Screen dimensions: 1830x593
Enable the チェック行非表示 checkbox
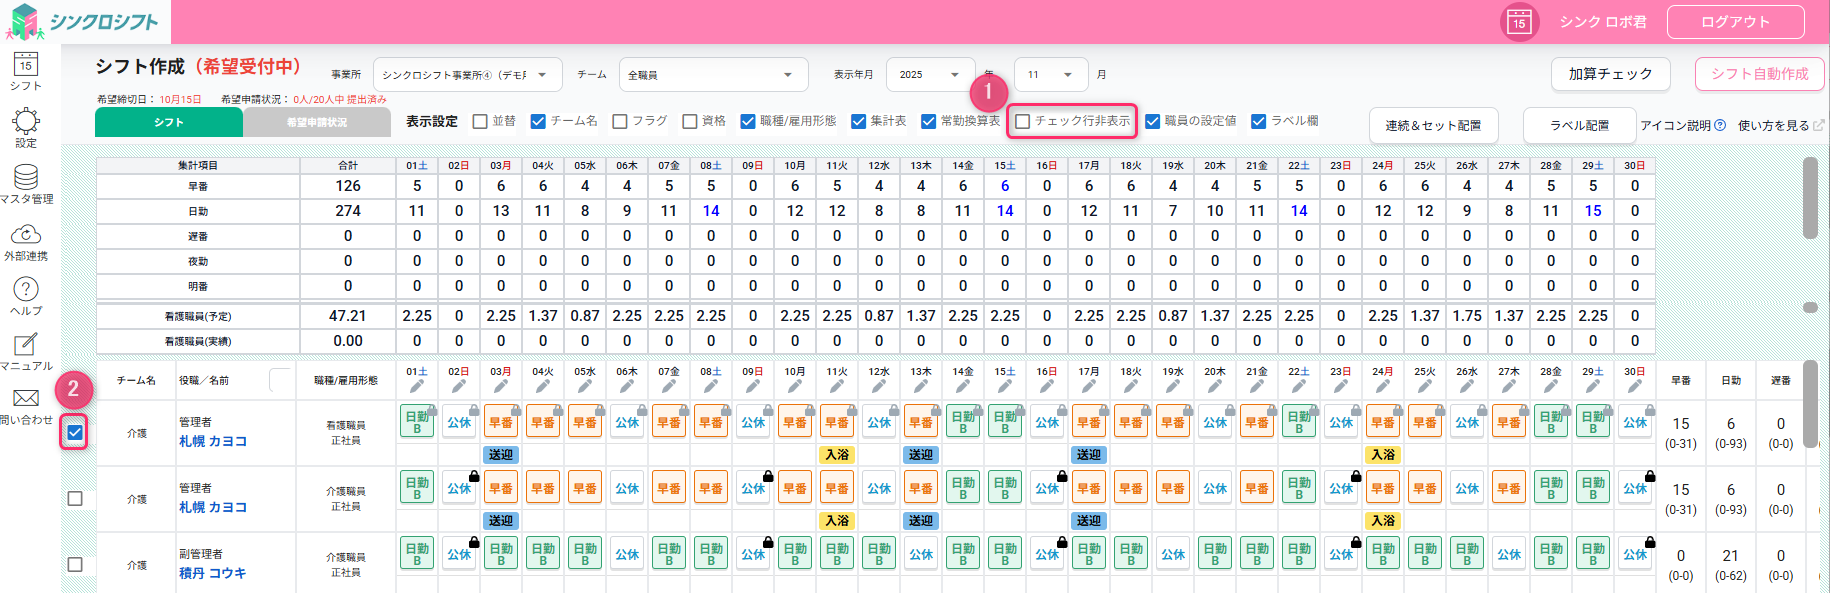coord(1023,121)
